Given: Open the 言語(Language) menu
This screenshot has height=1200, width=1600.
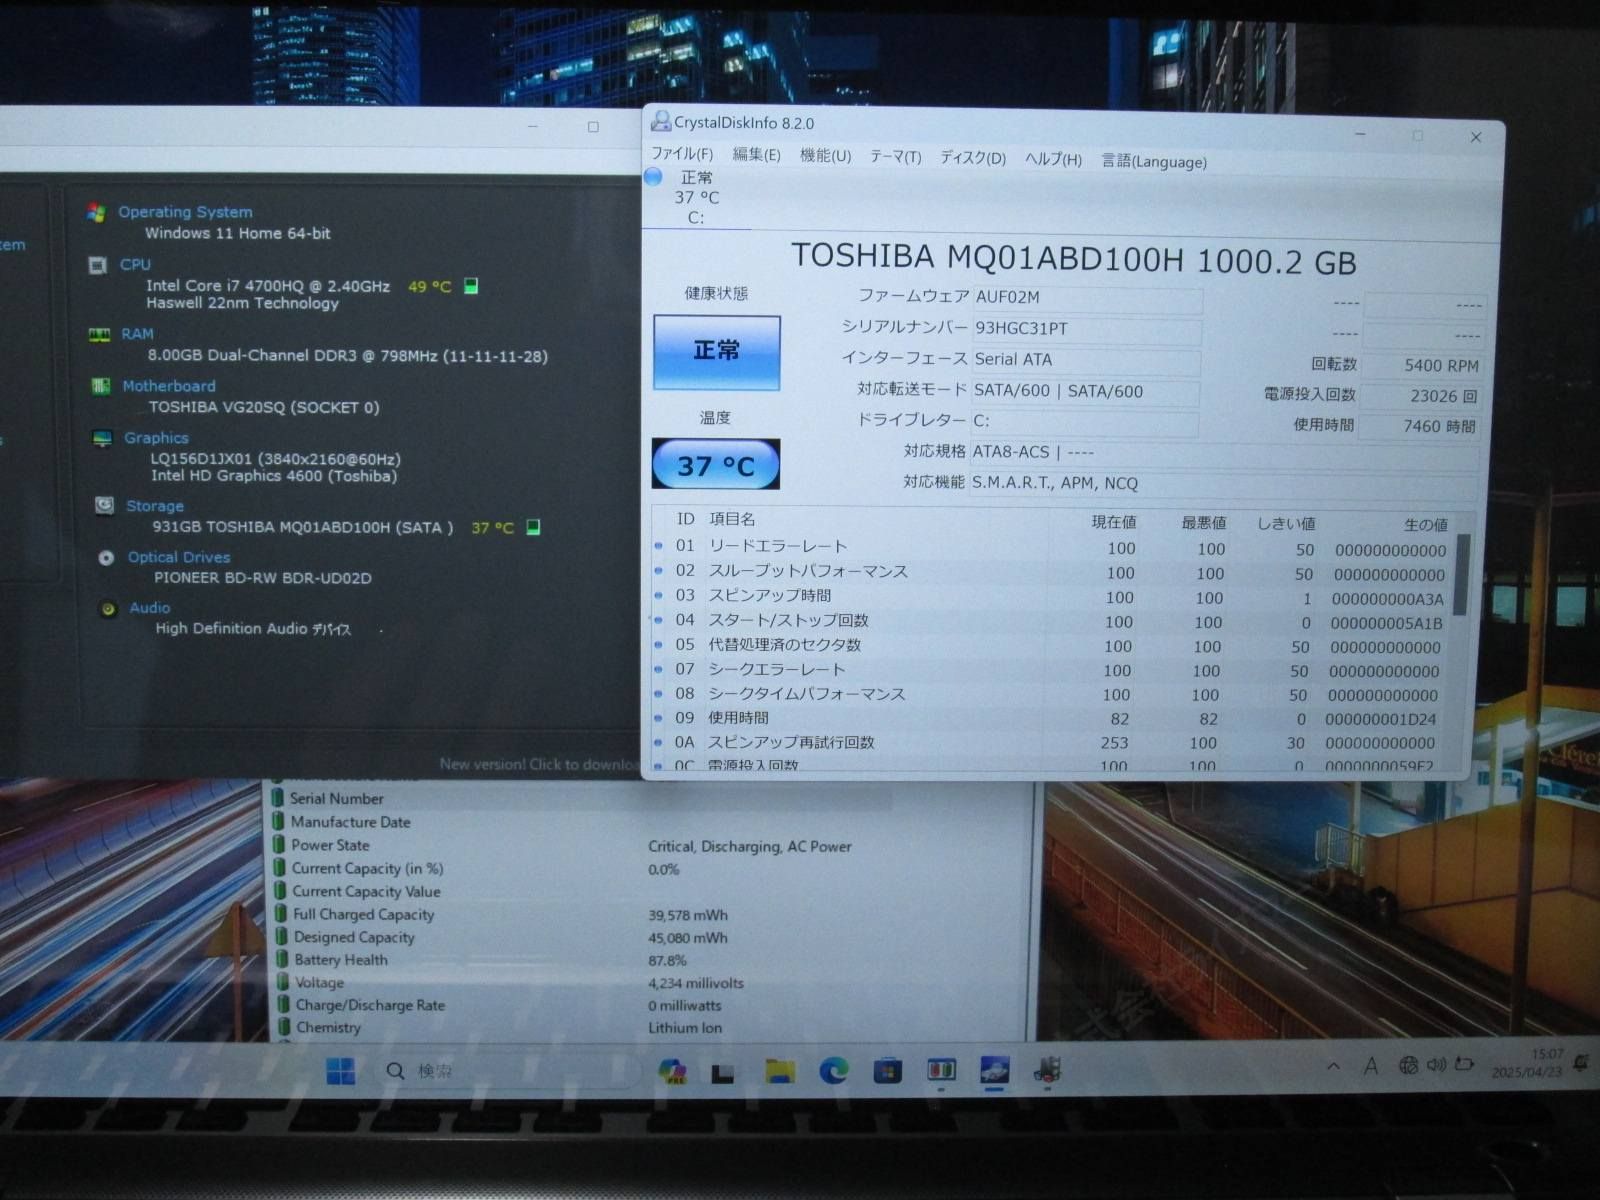Looking at the screenshot, I should (1154, 161).
